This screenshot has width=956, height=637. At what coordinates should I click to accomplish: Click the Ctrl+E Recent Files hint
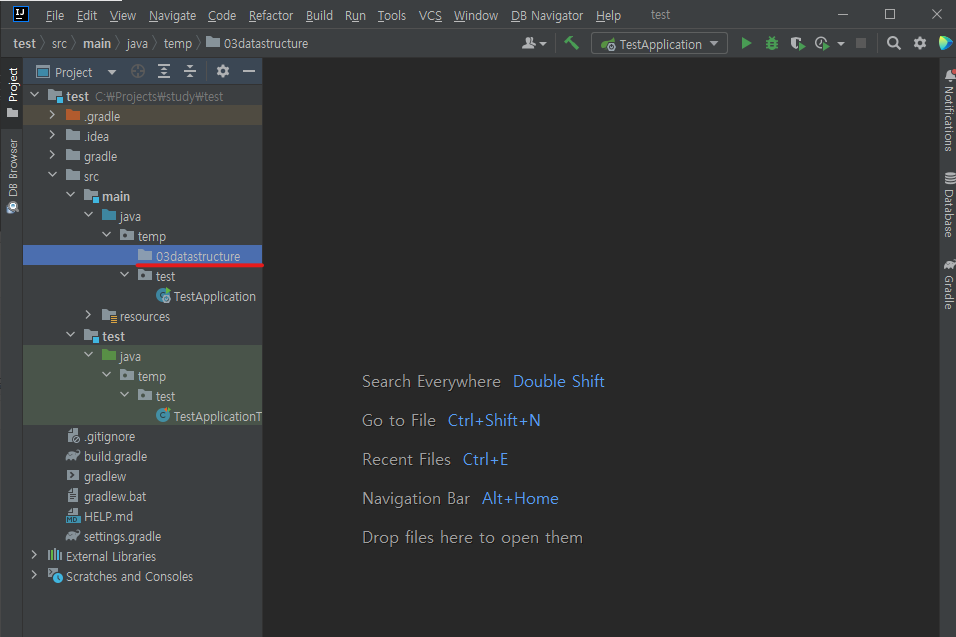(485, 460)
